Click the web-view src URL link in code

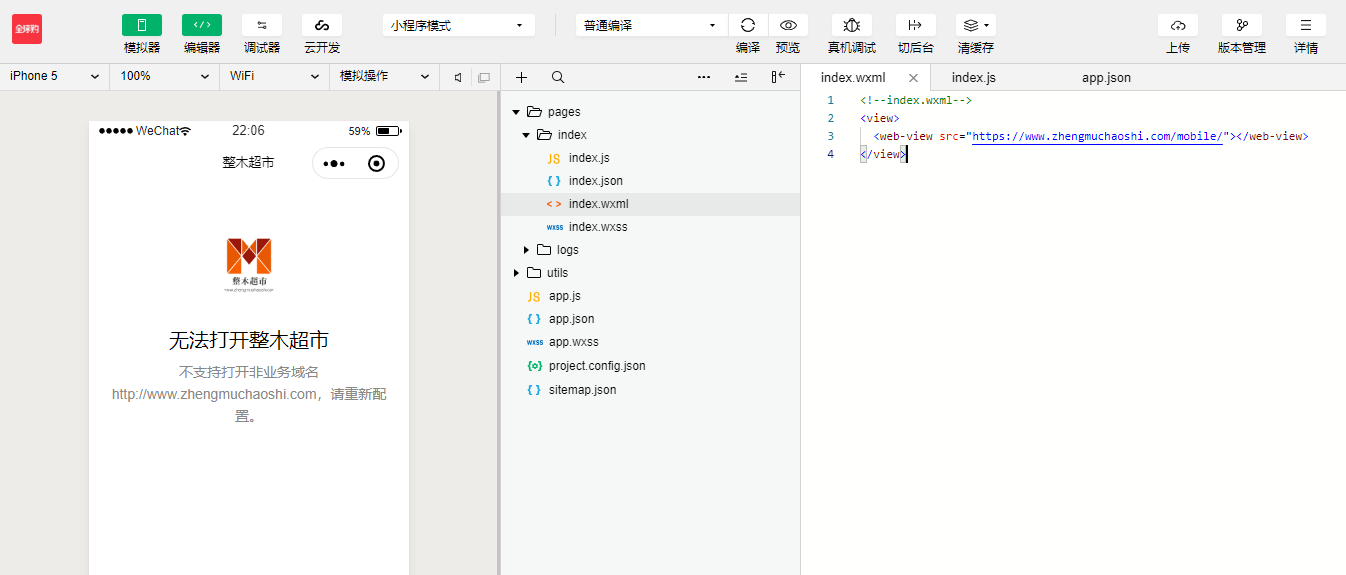[x=1097, y=136]
